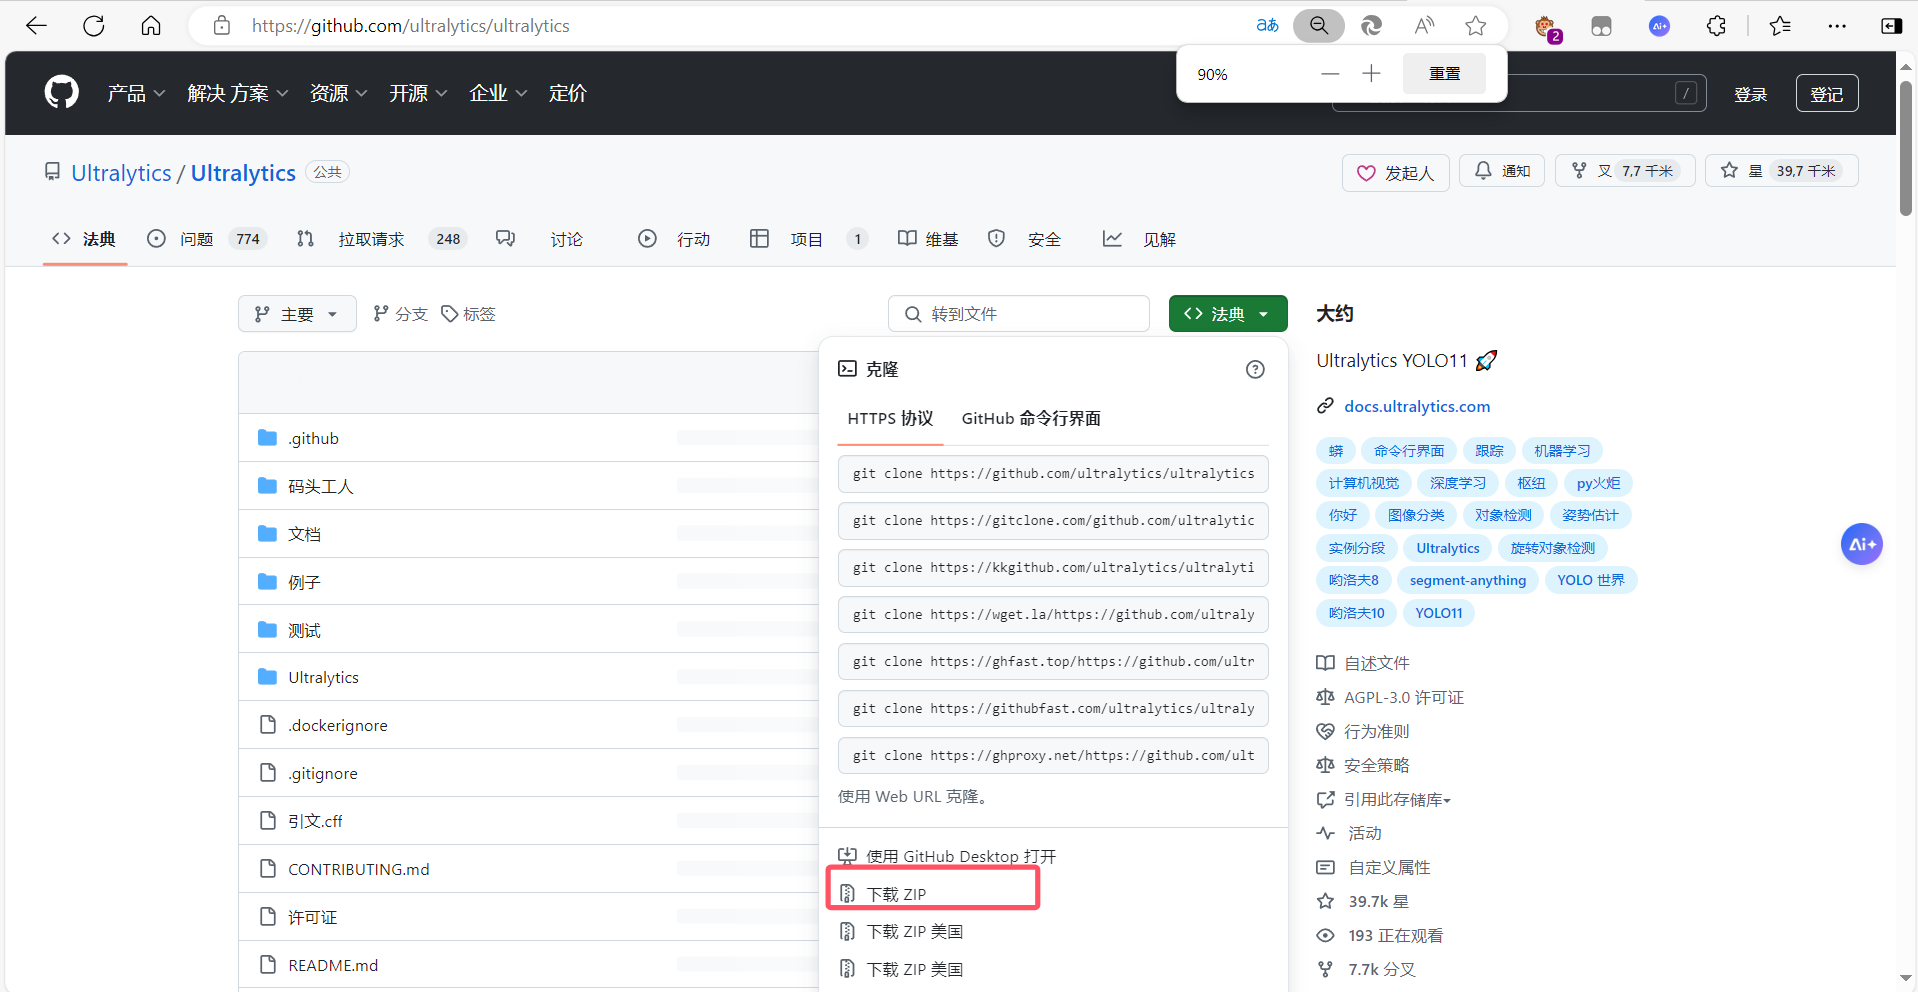Open the .dockerignore file
Viewport: 1918px width, 992px height.
pos(337,725)
